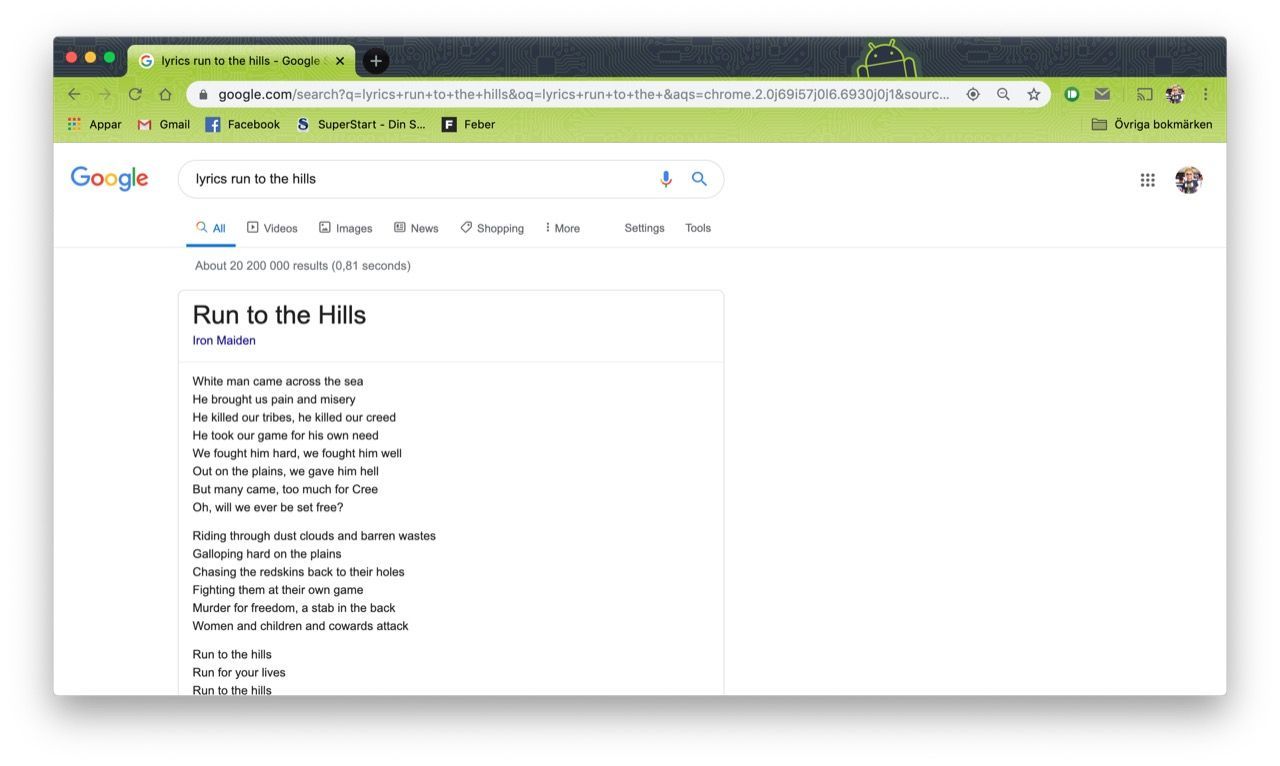Open search Tools

pos(698,228)
